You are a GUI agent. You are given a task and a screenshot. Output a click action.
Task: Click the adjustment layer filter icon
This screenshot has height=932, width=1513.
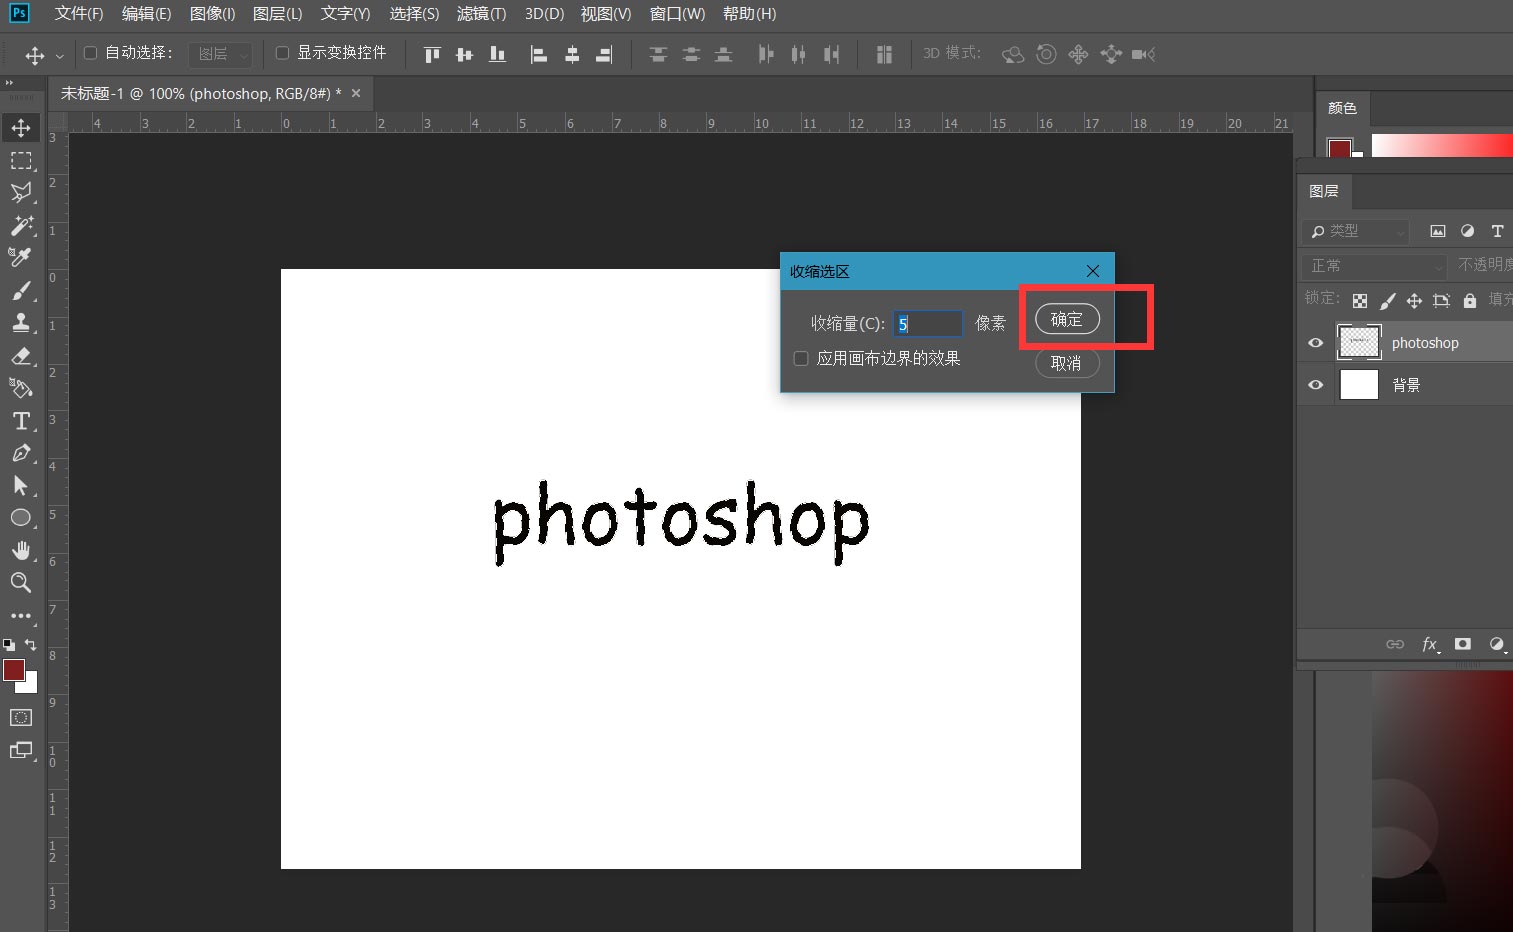coord(1467,231)
